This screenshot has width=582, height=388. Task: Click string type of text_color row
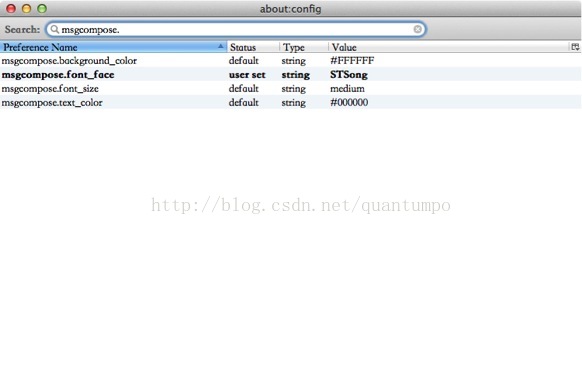pyautogui.click(x=294, y=103)
